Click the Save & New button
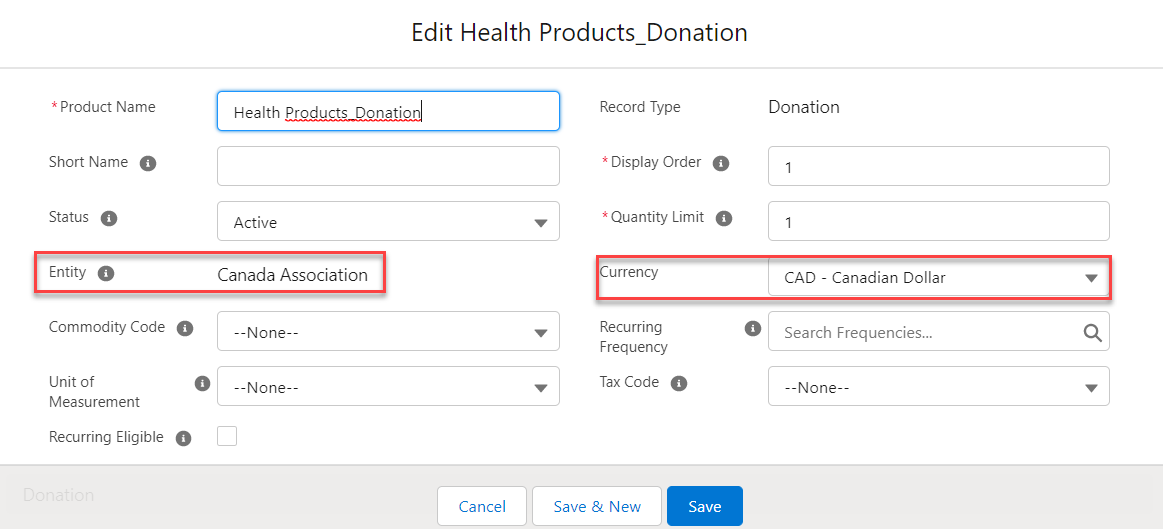This screenshot has width=1163, height=529. point(597,506)
